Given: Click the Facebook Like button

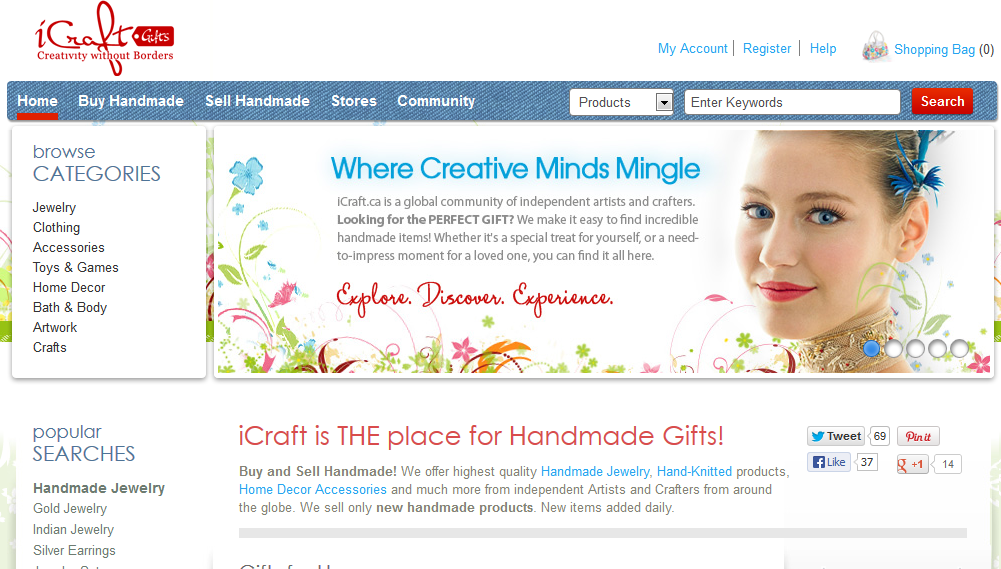Looking at the screenshot, I should tap(829, 462).
